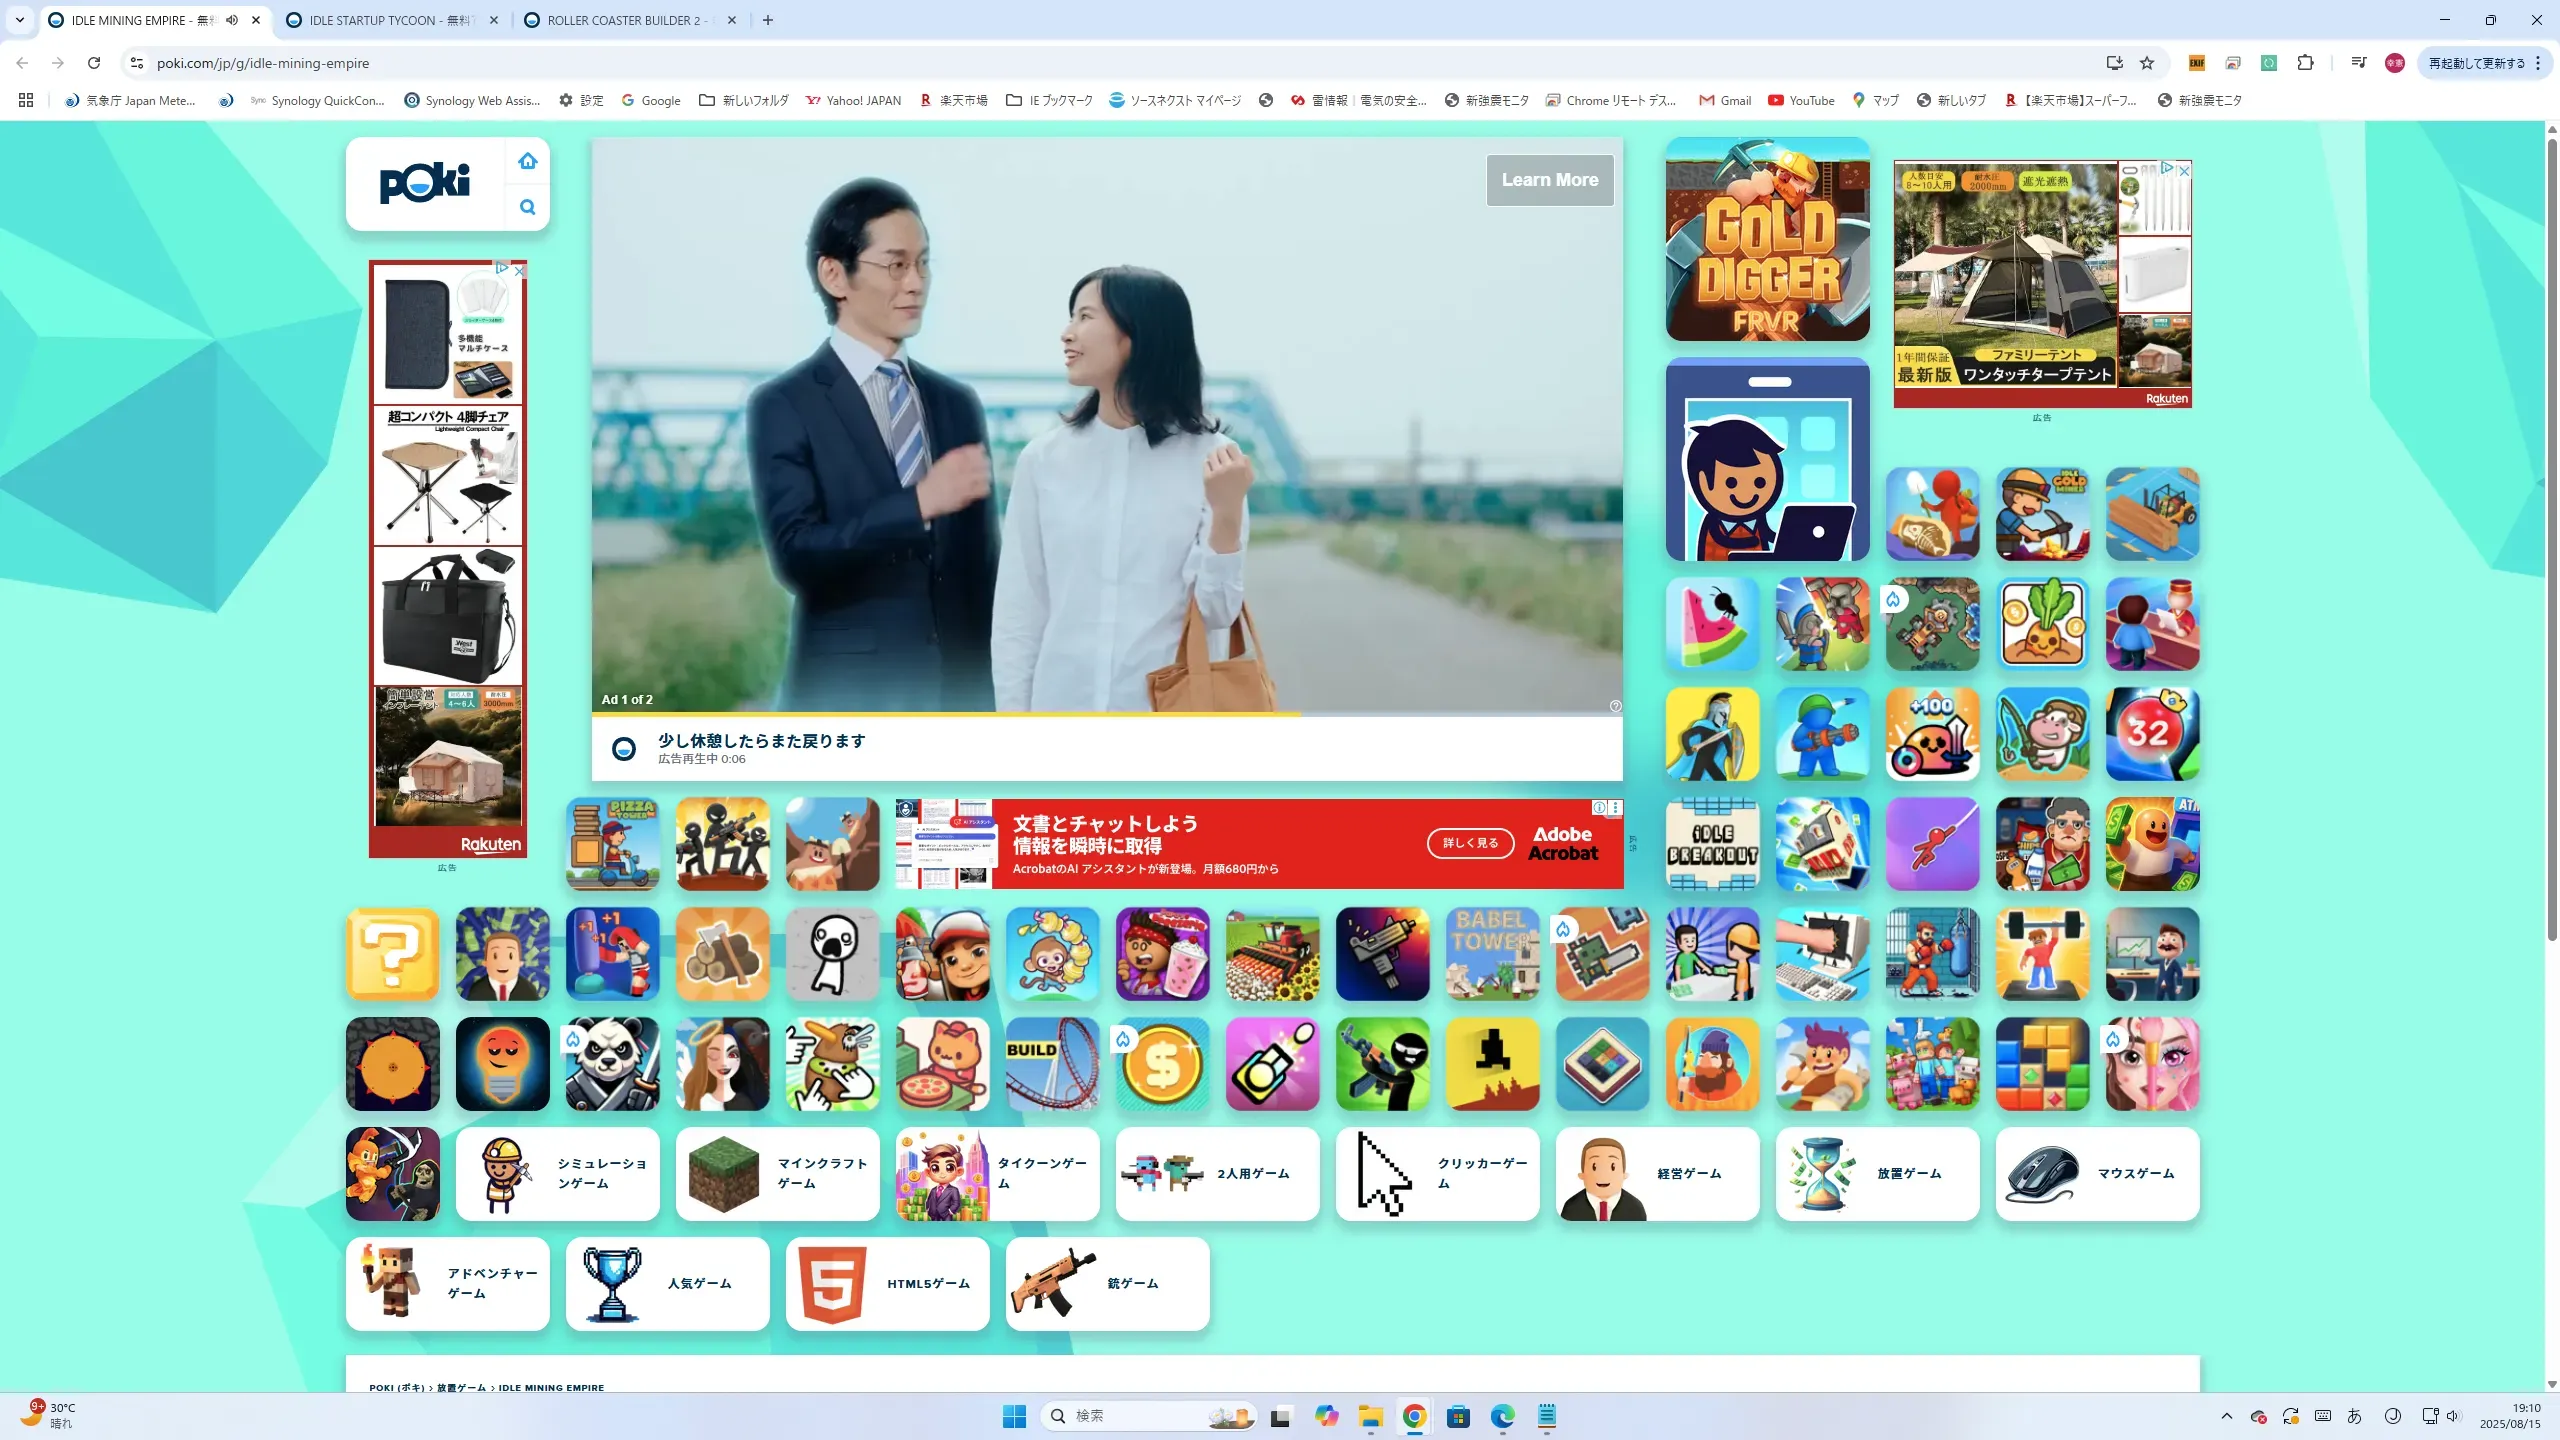Toggle the Japanese IME indicator in system tray
Screen dimensions: 2560x1440
point(2354,1416)
